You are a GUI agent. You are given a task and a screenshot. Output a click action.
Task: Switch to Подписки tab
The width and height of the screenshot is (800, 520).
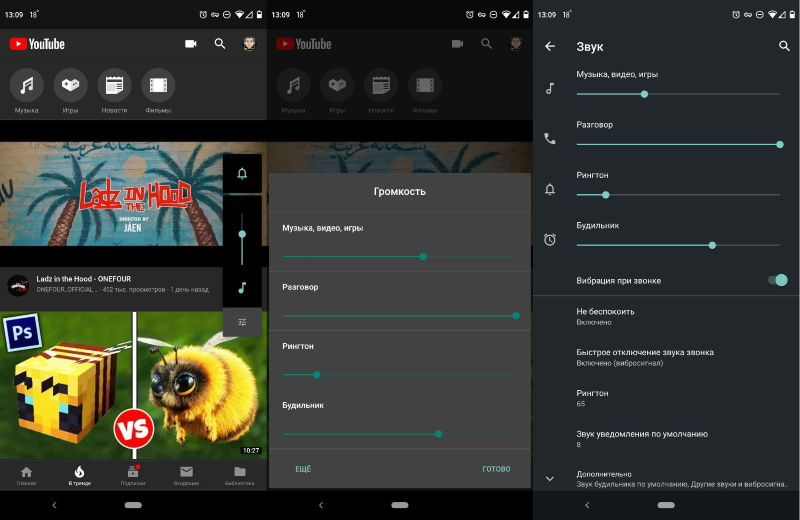133,476
